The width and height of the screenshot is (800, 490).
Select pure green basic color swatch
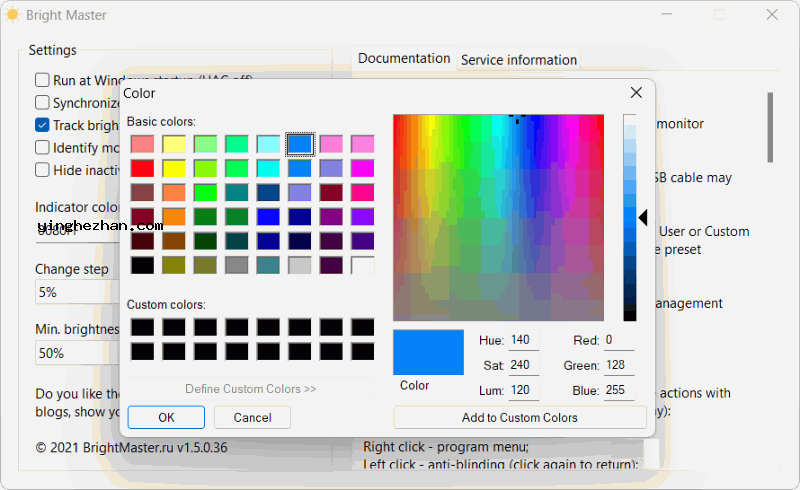coord(206,193)
